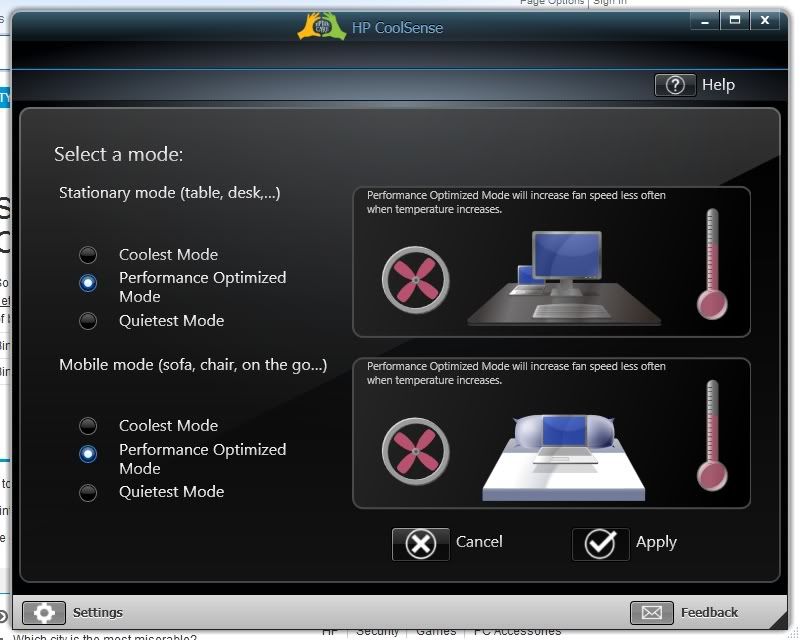Click the desktop computer on desk illustration
This screenshot has width=800, height=640.
(564, 278)
